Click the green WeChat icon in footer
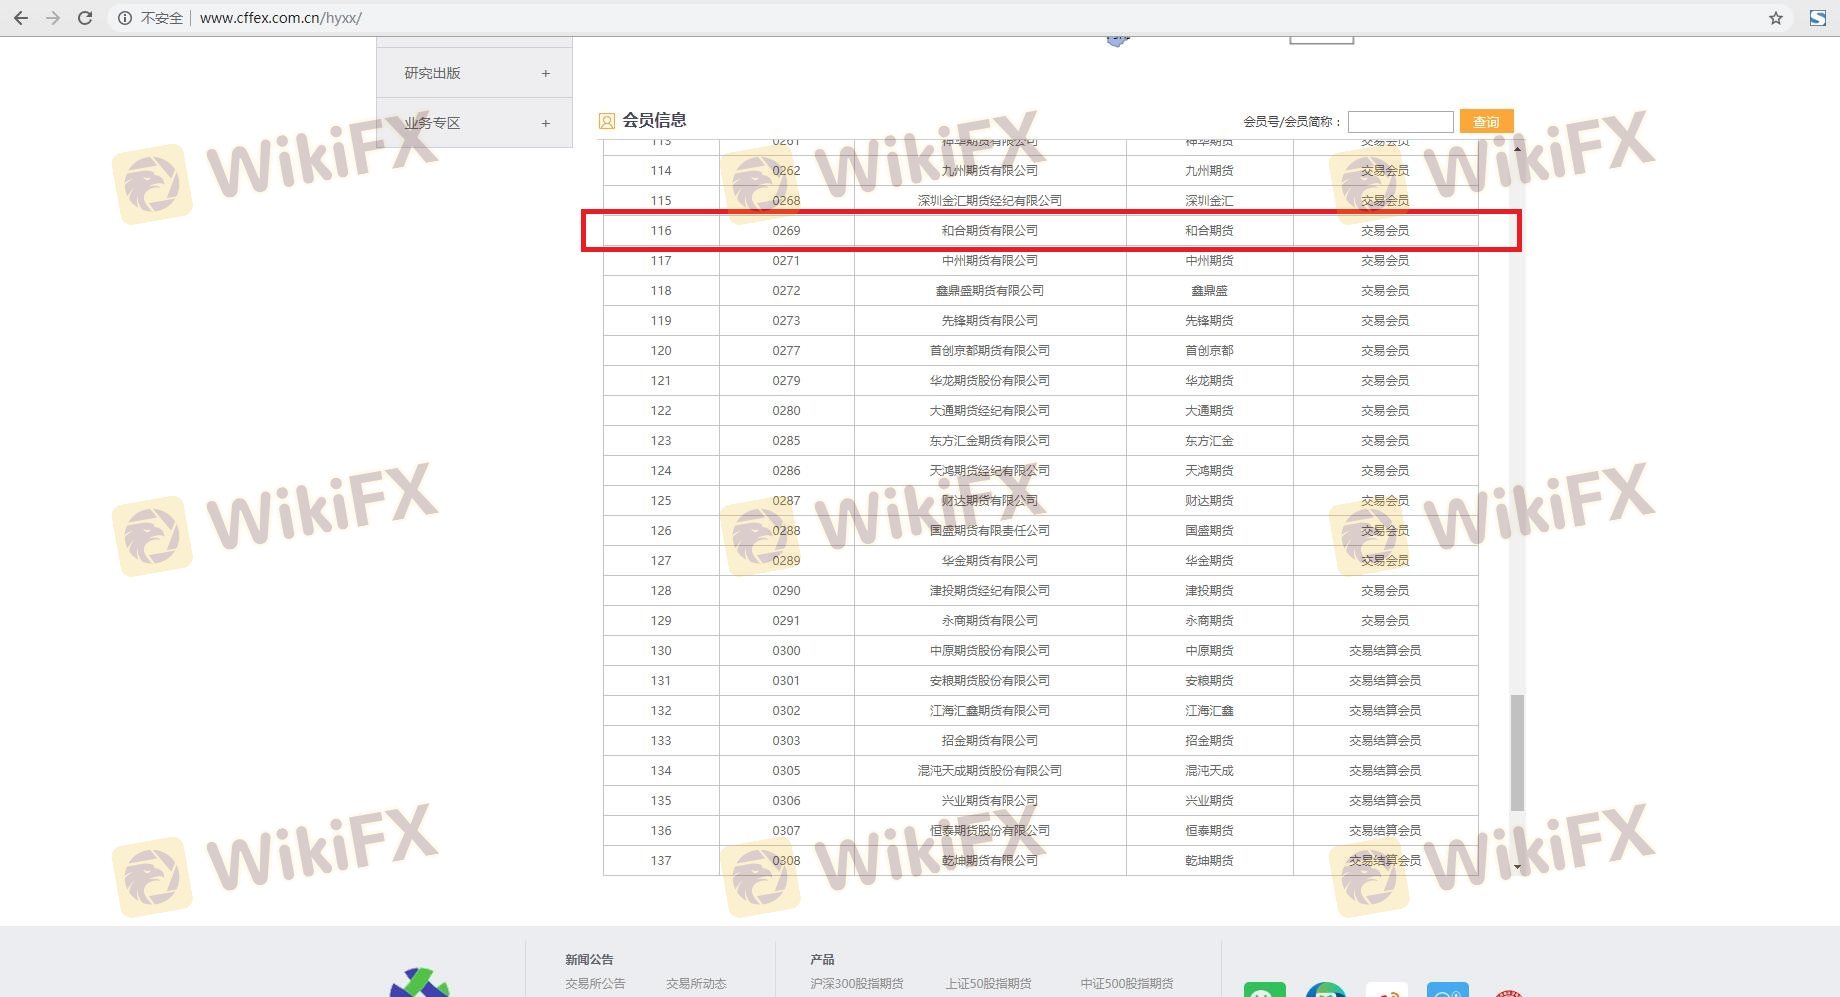This screenshot has width=1840, height=997. pyautogui.click(x=1264, y=989)
